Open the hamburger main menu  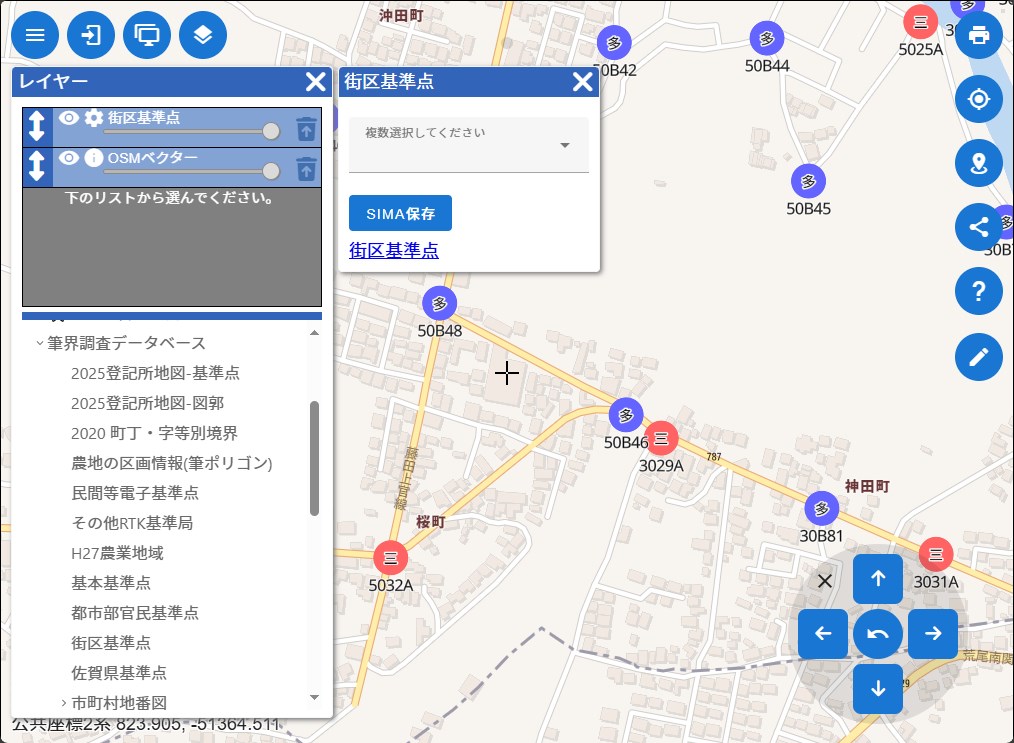[35, 36]
